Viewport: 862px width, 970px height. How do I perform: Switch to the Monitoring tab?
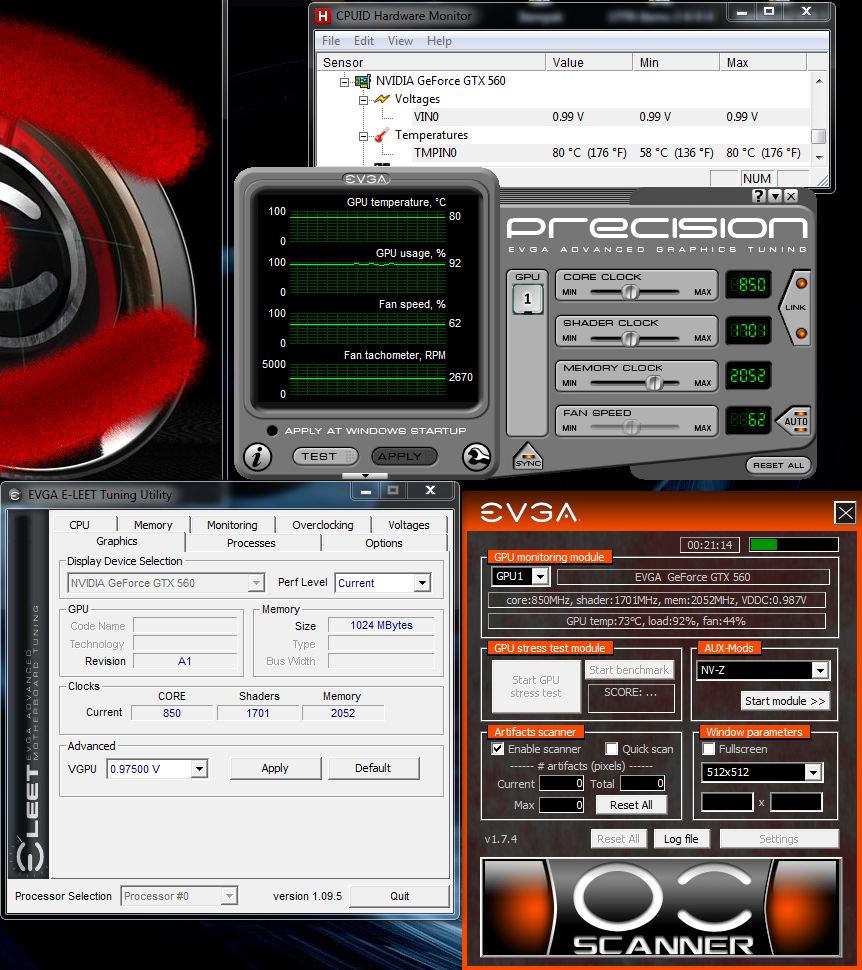coord(232,525)
